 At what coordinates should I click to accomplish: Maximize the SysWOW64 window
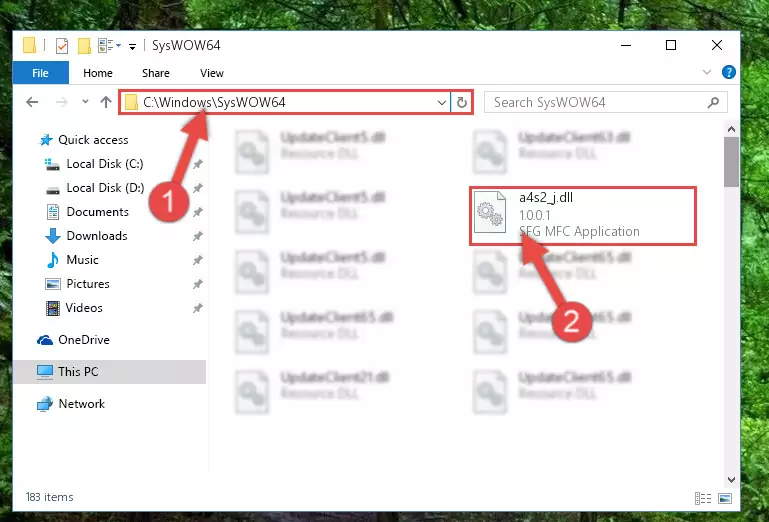point(671,45)
